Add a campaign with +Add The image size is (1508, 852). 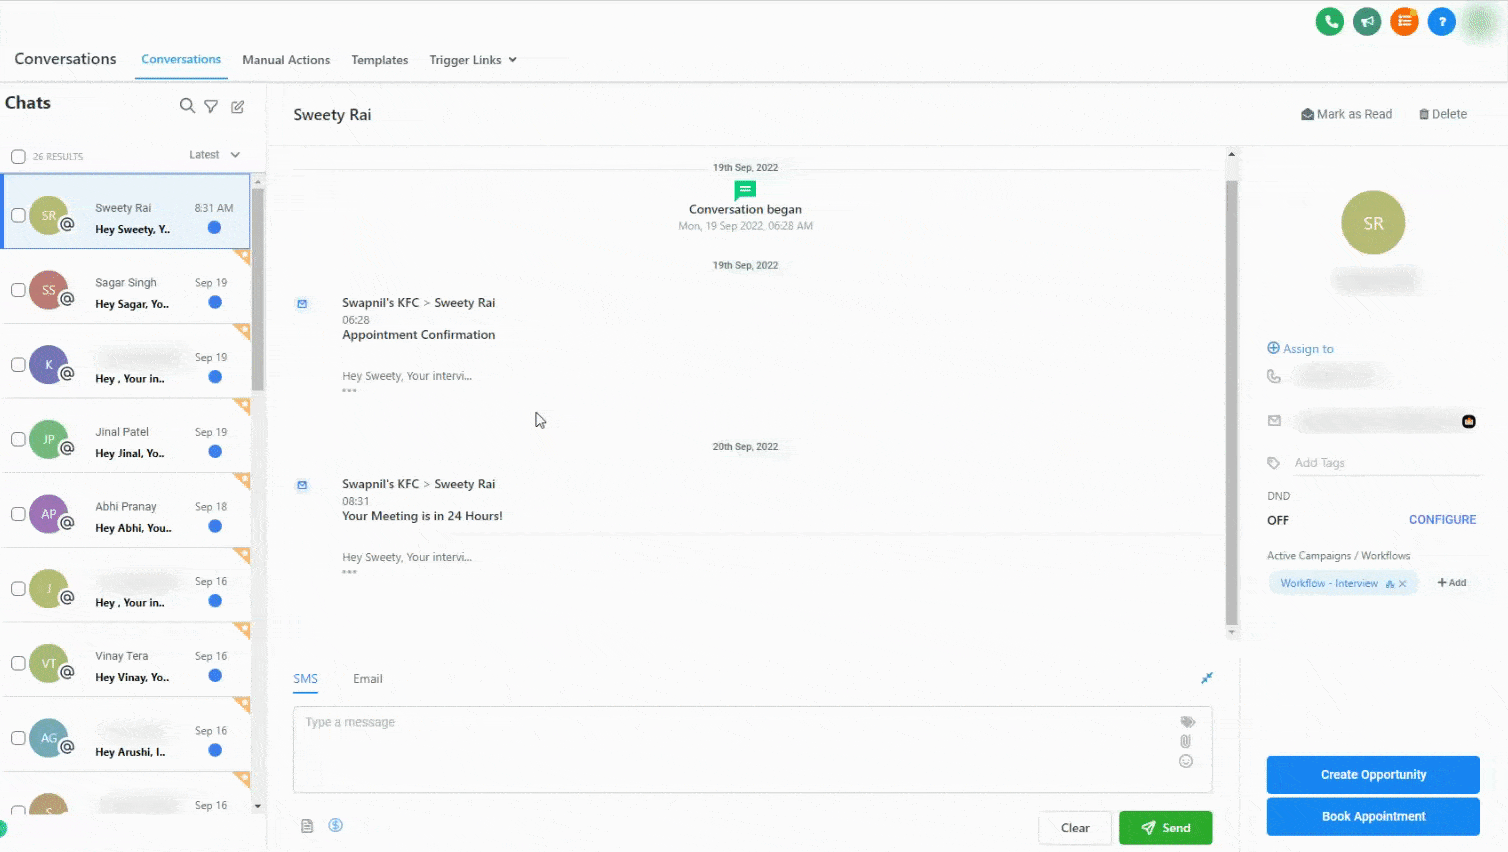(1452, 583)
